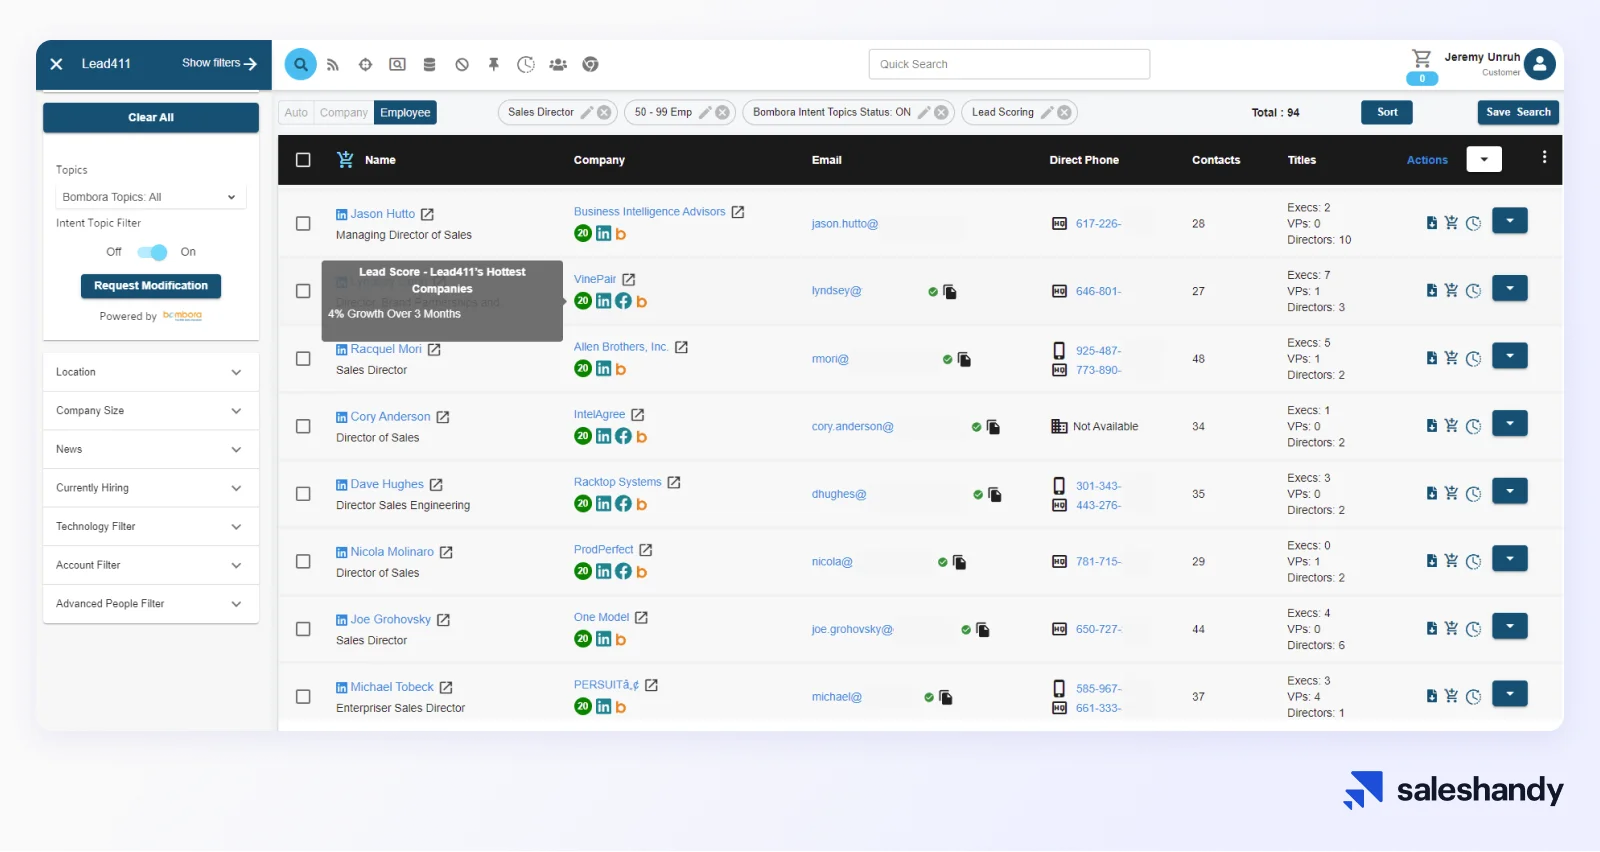Open the cory.anderson@ email link
The height and width of the screenshot is (852, 1600).
[x=852, y=427]
